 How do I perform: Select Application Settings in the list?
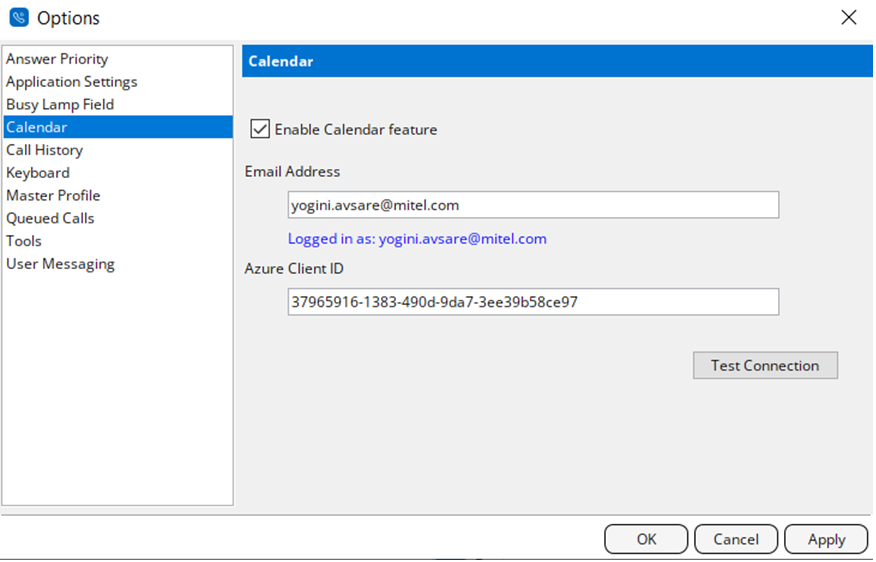click(x=72, y=82)
